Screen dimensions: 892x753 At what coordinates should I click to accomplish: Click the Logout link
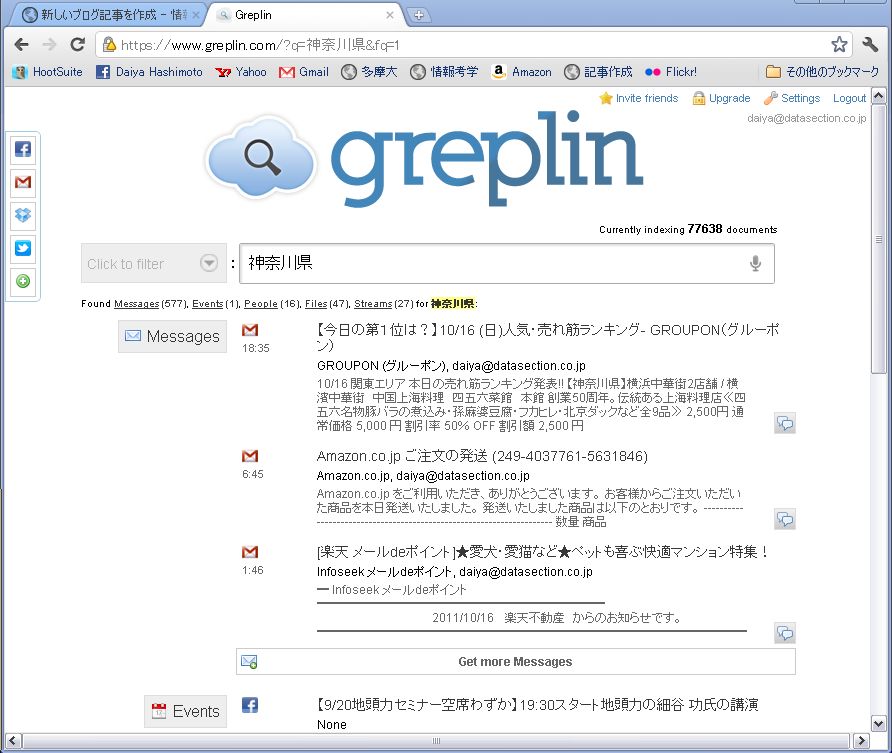point(849,98)
